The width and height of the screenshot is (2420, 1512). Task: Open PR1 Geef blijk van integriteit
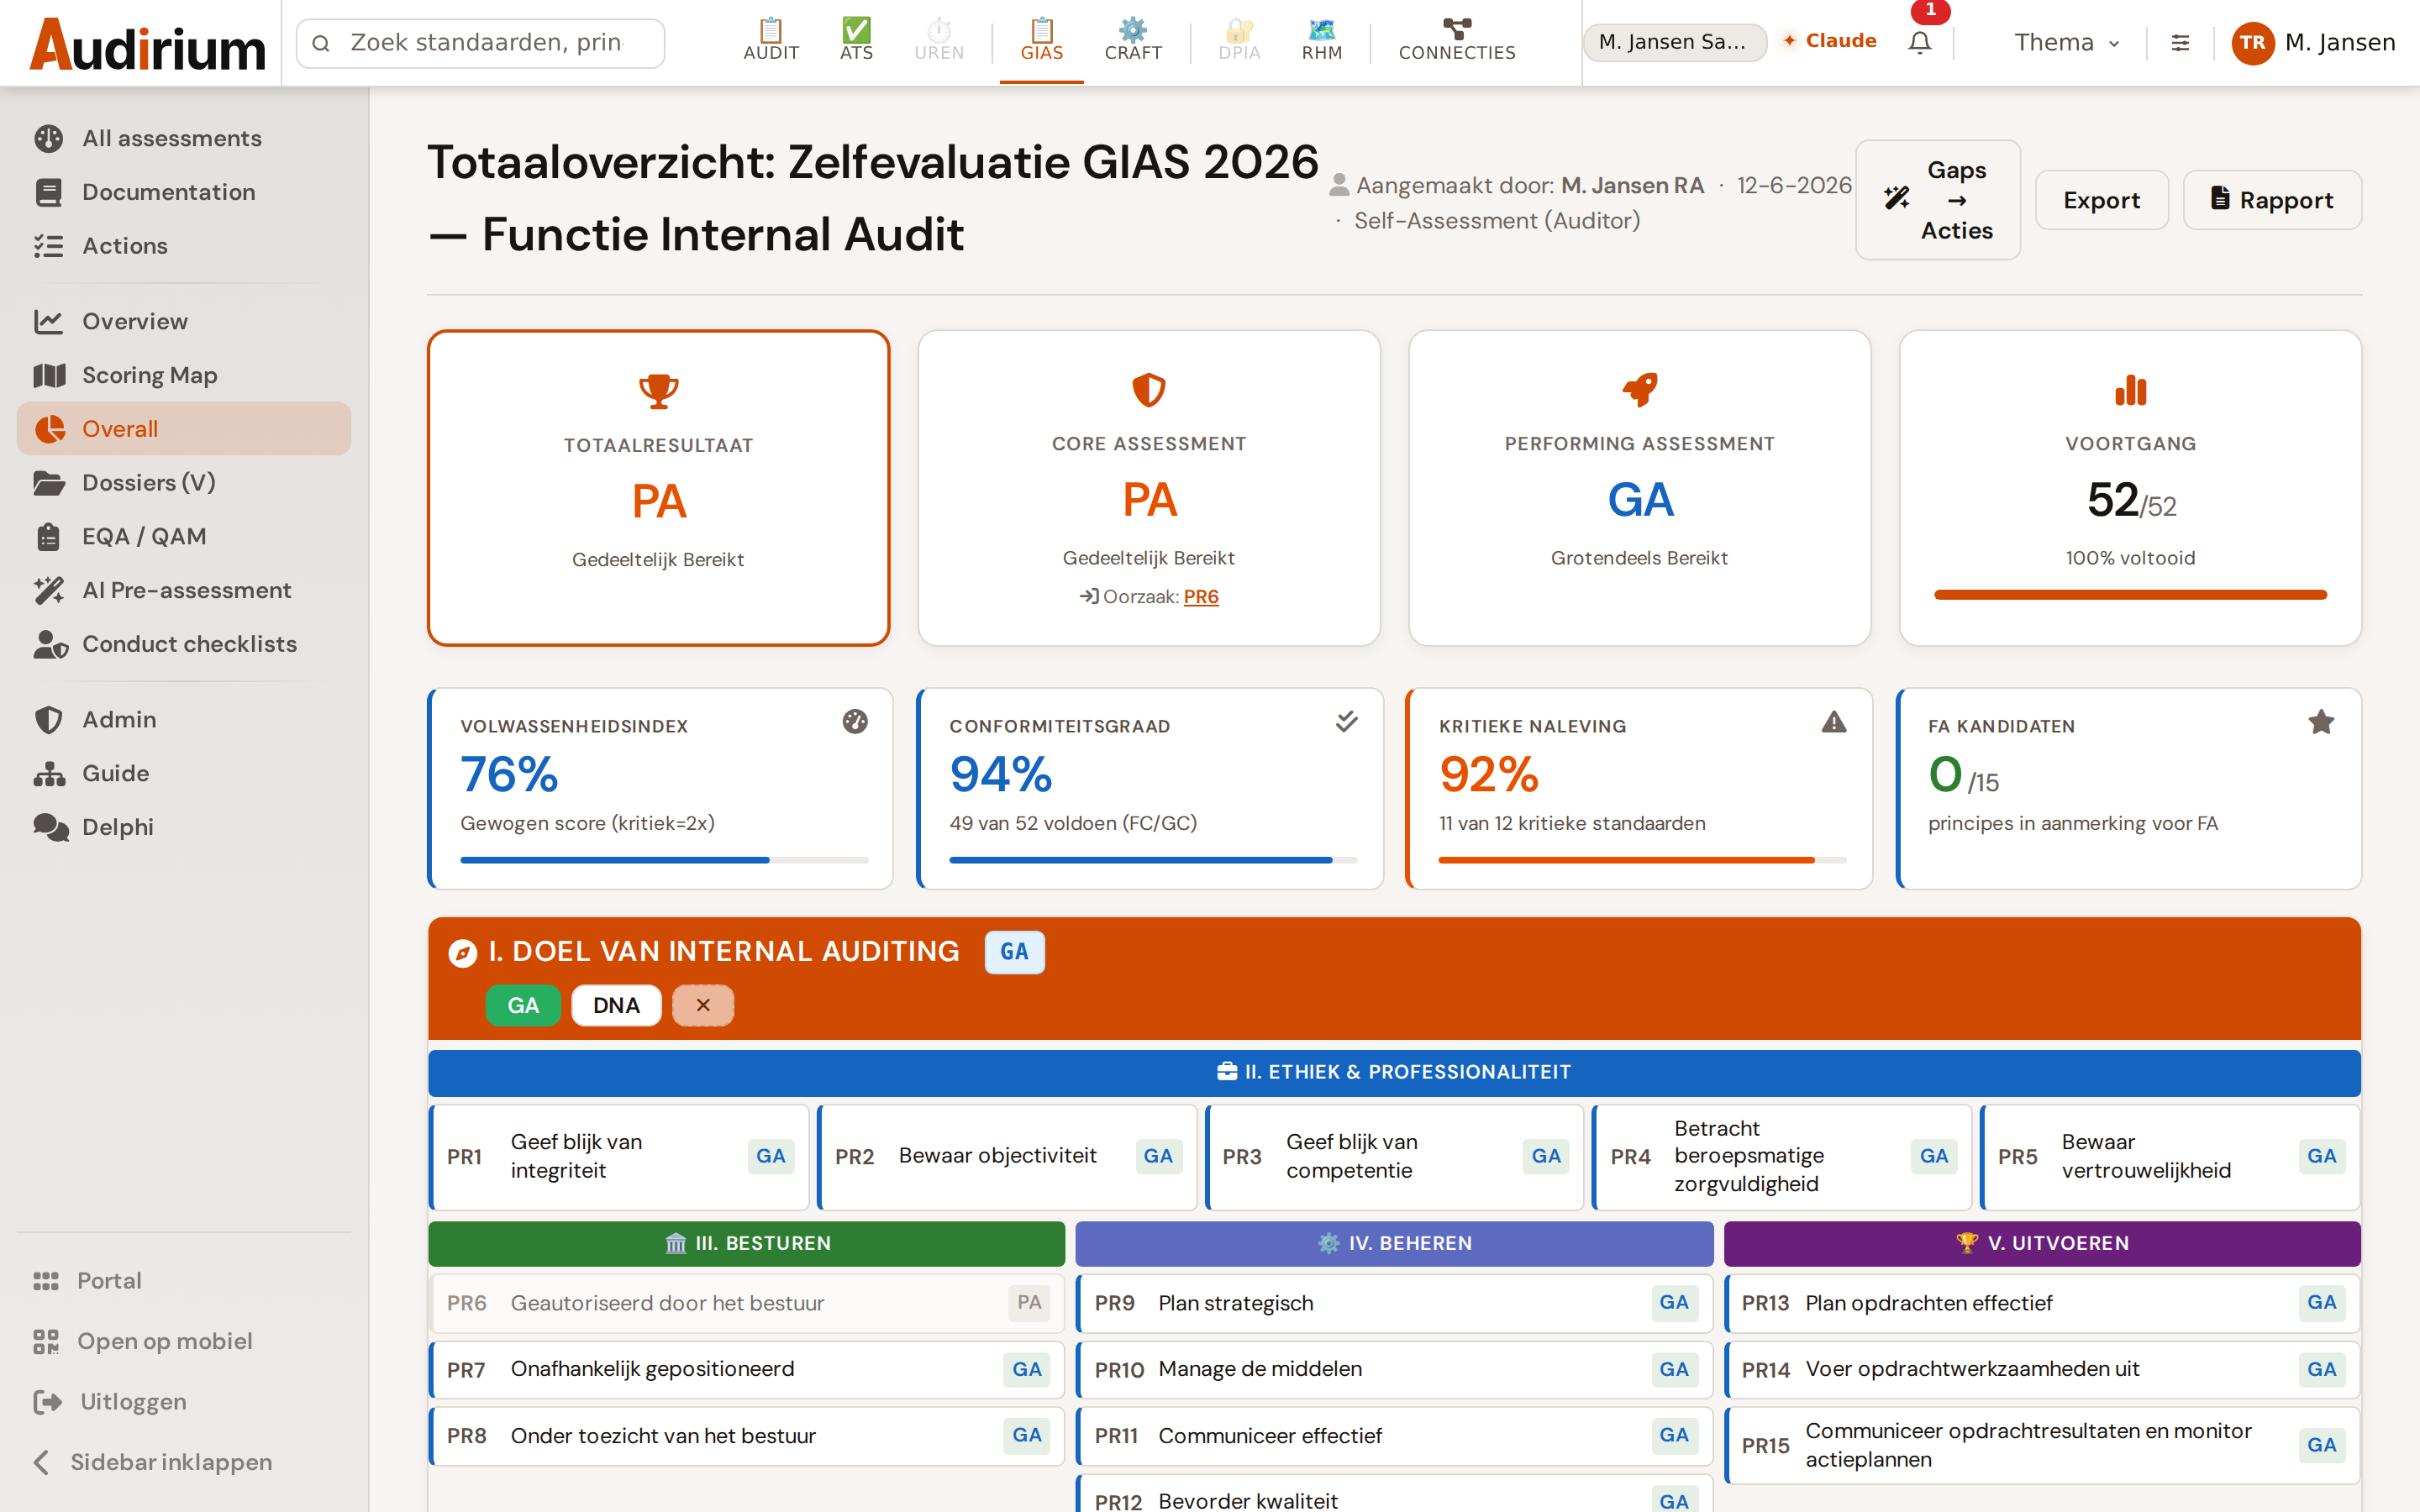pyautogui.click(x=619, y=1157)
